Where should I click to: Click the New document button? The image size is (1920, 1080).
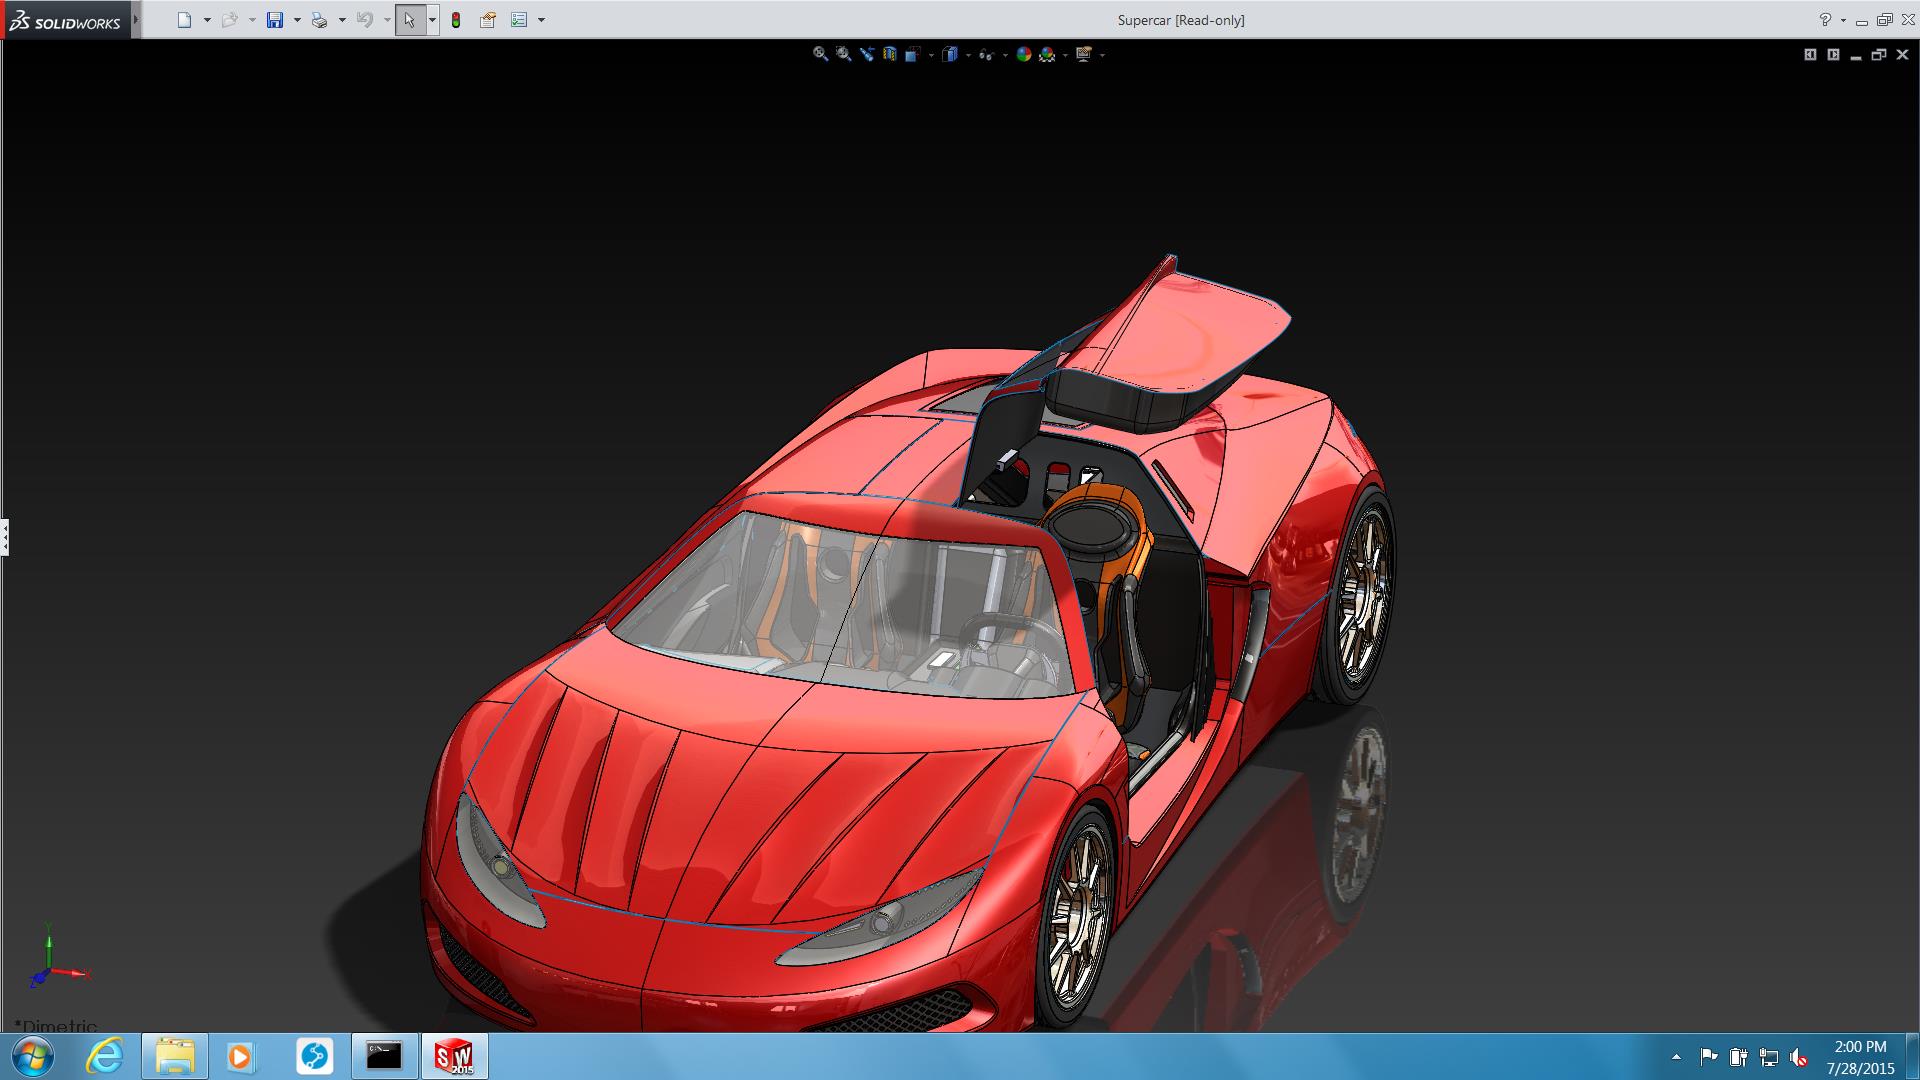point(184,20)
